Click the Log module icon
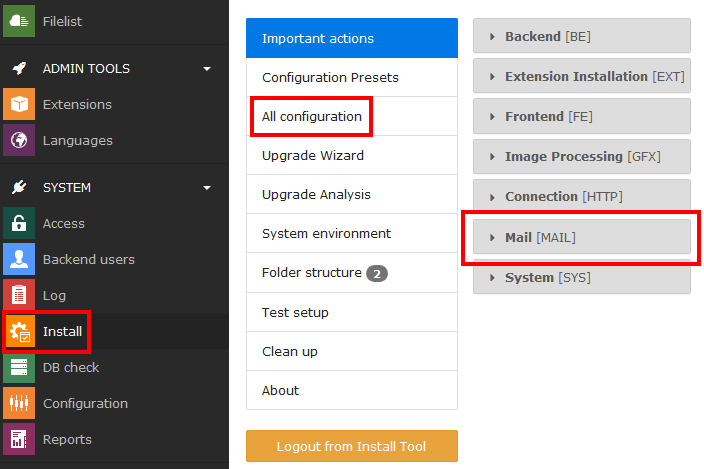 click(x=18, y=295)
